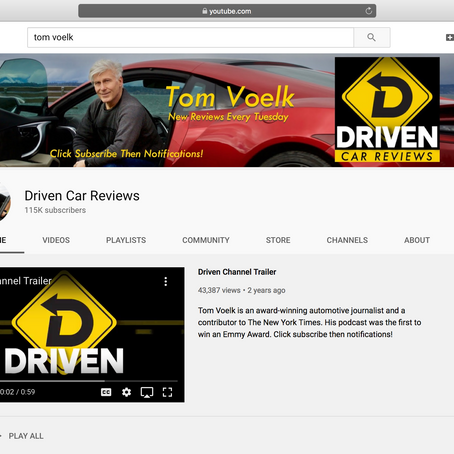
Task: Click the lock icon beside youtube.com
Action: pos(205,11)
